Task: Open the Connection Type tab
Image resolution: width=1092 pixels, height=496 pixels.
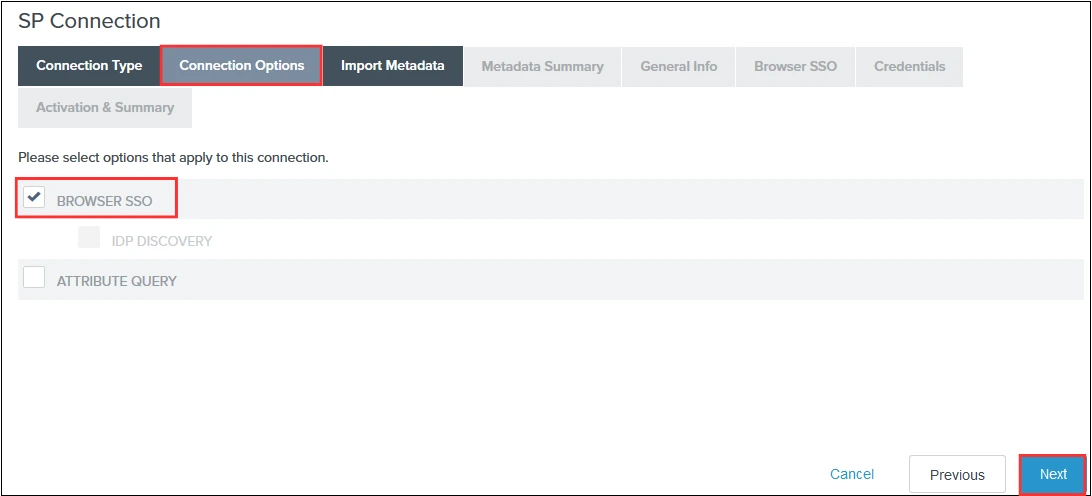Action: coord(89,66)
